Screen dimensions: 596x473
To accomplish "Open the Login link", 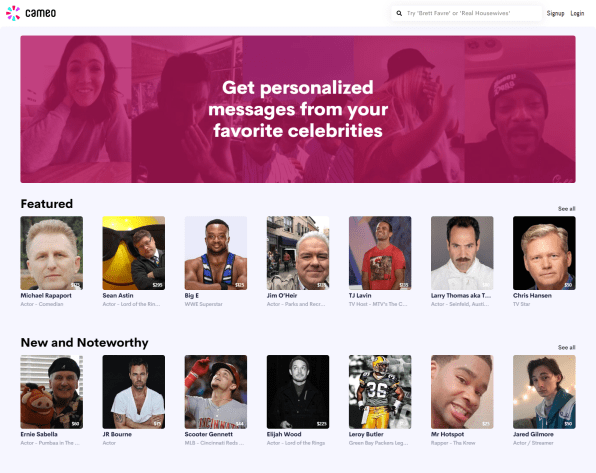I will (x=577, y=13).
